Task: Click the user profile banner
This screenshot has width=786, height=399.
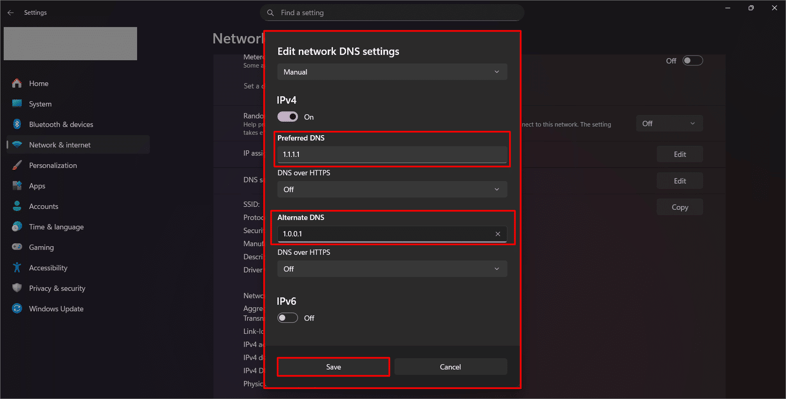Action: (x=70, y=44)
